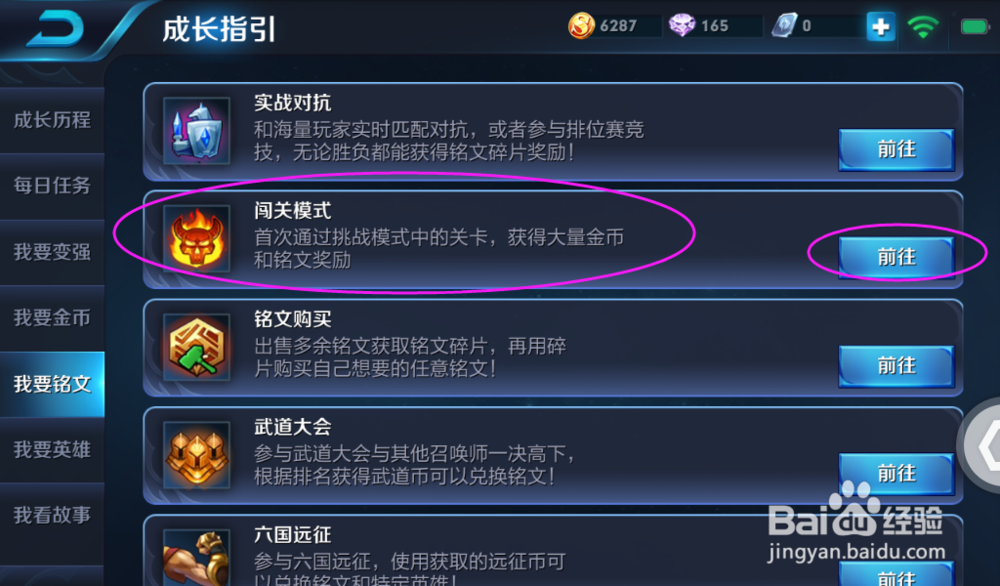1000x586 pixels.
Task: Select the 我要英雄 tab
Action: [x=52, y=450]
